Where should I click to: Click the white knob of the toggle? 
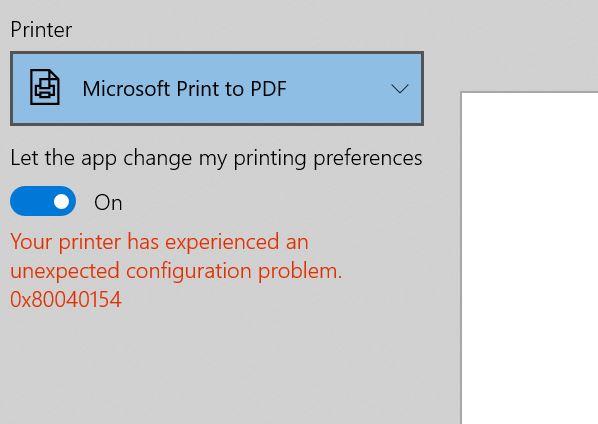(61, 201)
